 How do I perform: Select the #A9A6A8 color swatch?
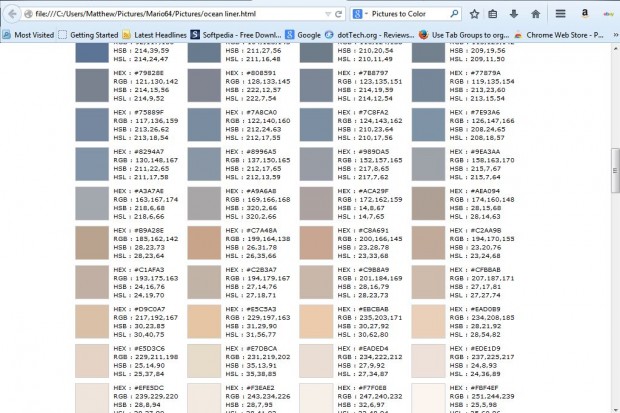coord(204,203)
